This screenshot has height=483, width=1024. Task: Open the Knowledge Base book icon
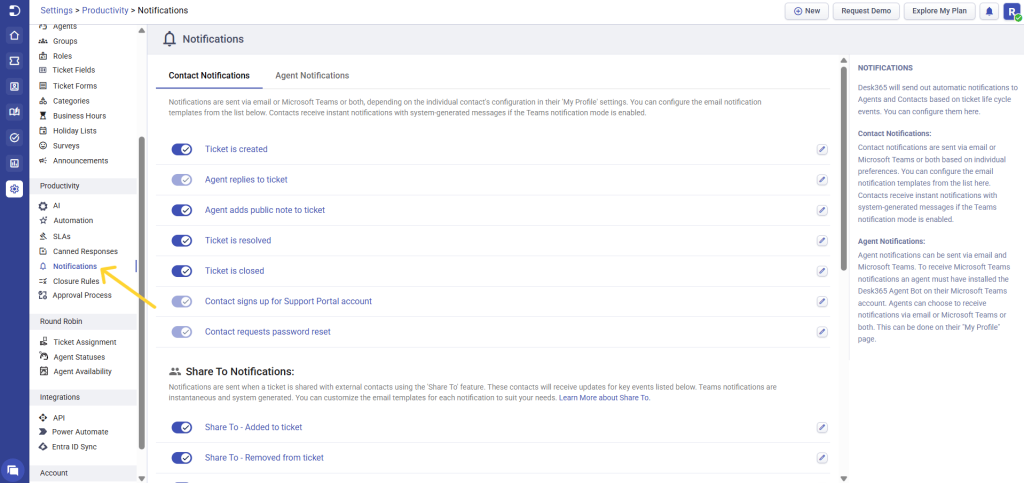click(14, 112)
